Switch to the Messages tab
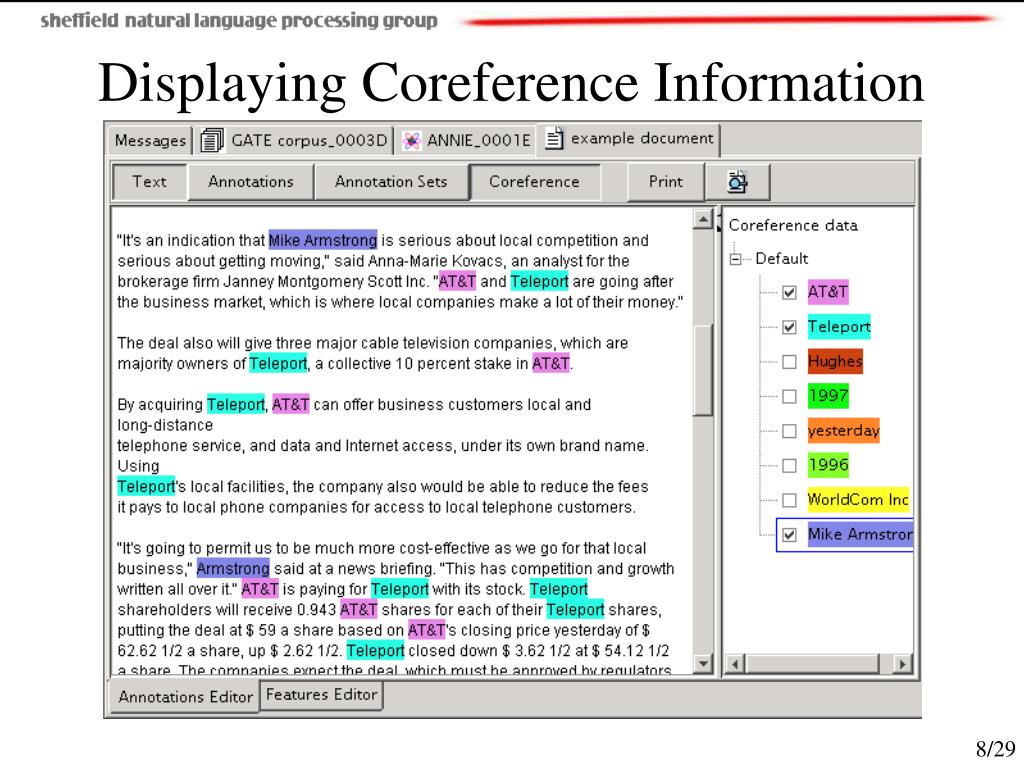This screenshot has height=768, width=1024. (x=150, y=141)
